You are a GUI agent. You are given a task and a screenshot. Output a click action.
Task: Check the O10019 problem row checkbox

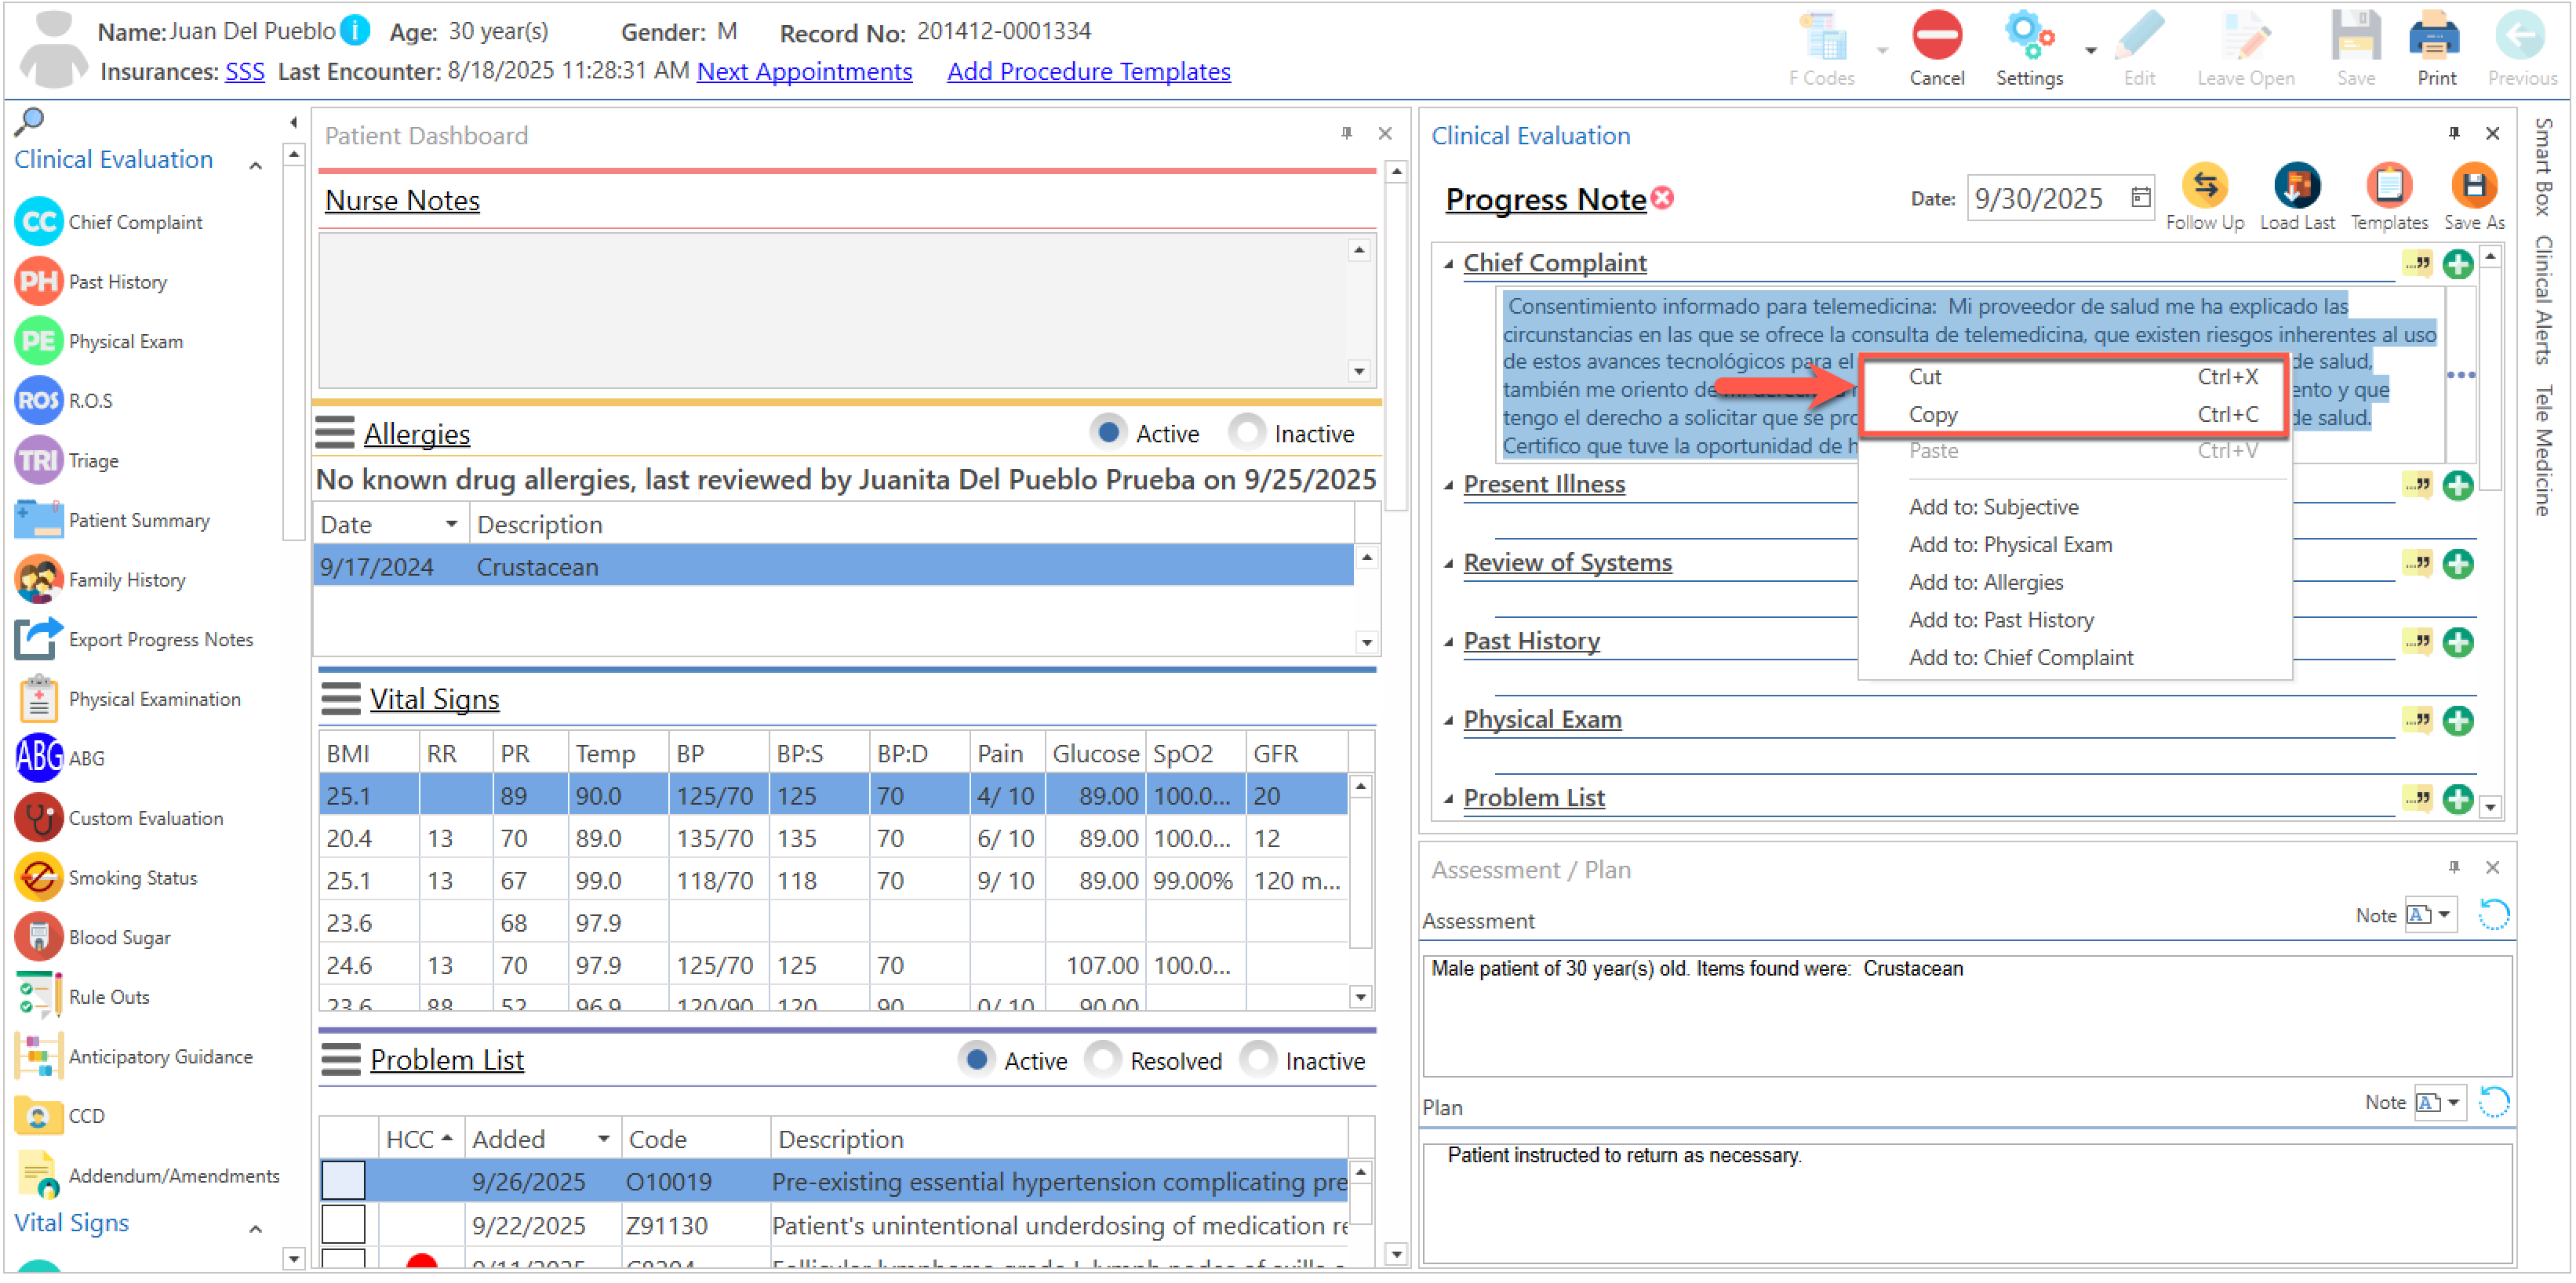[343, 1181]
